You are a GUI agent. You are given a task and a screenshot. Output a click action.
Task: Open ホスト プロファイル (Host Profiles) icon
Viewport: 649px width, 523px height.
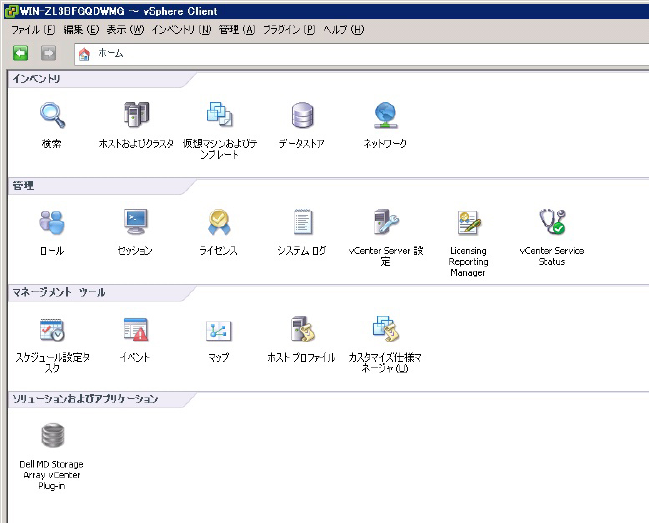303,329
